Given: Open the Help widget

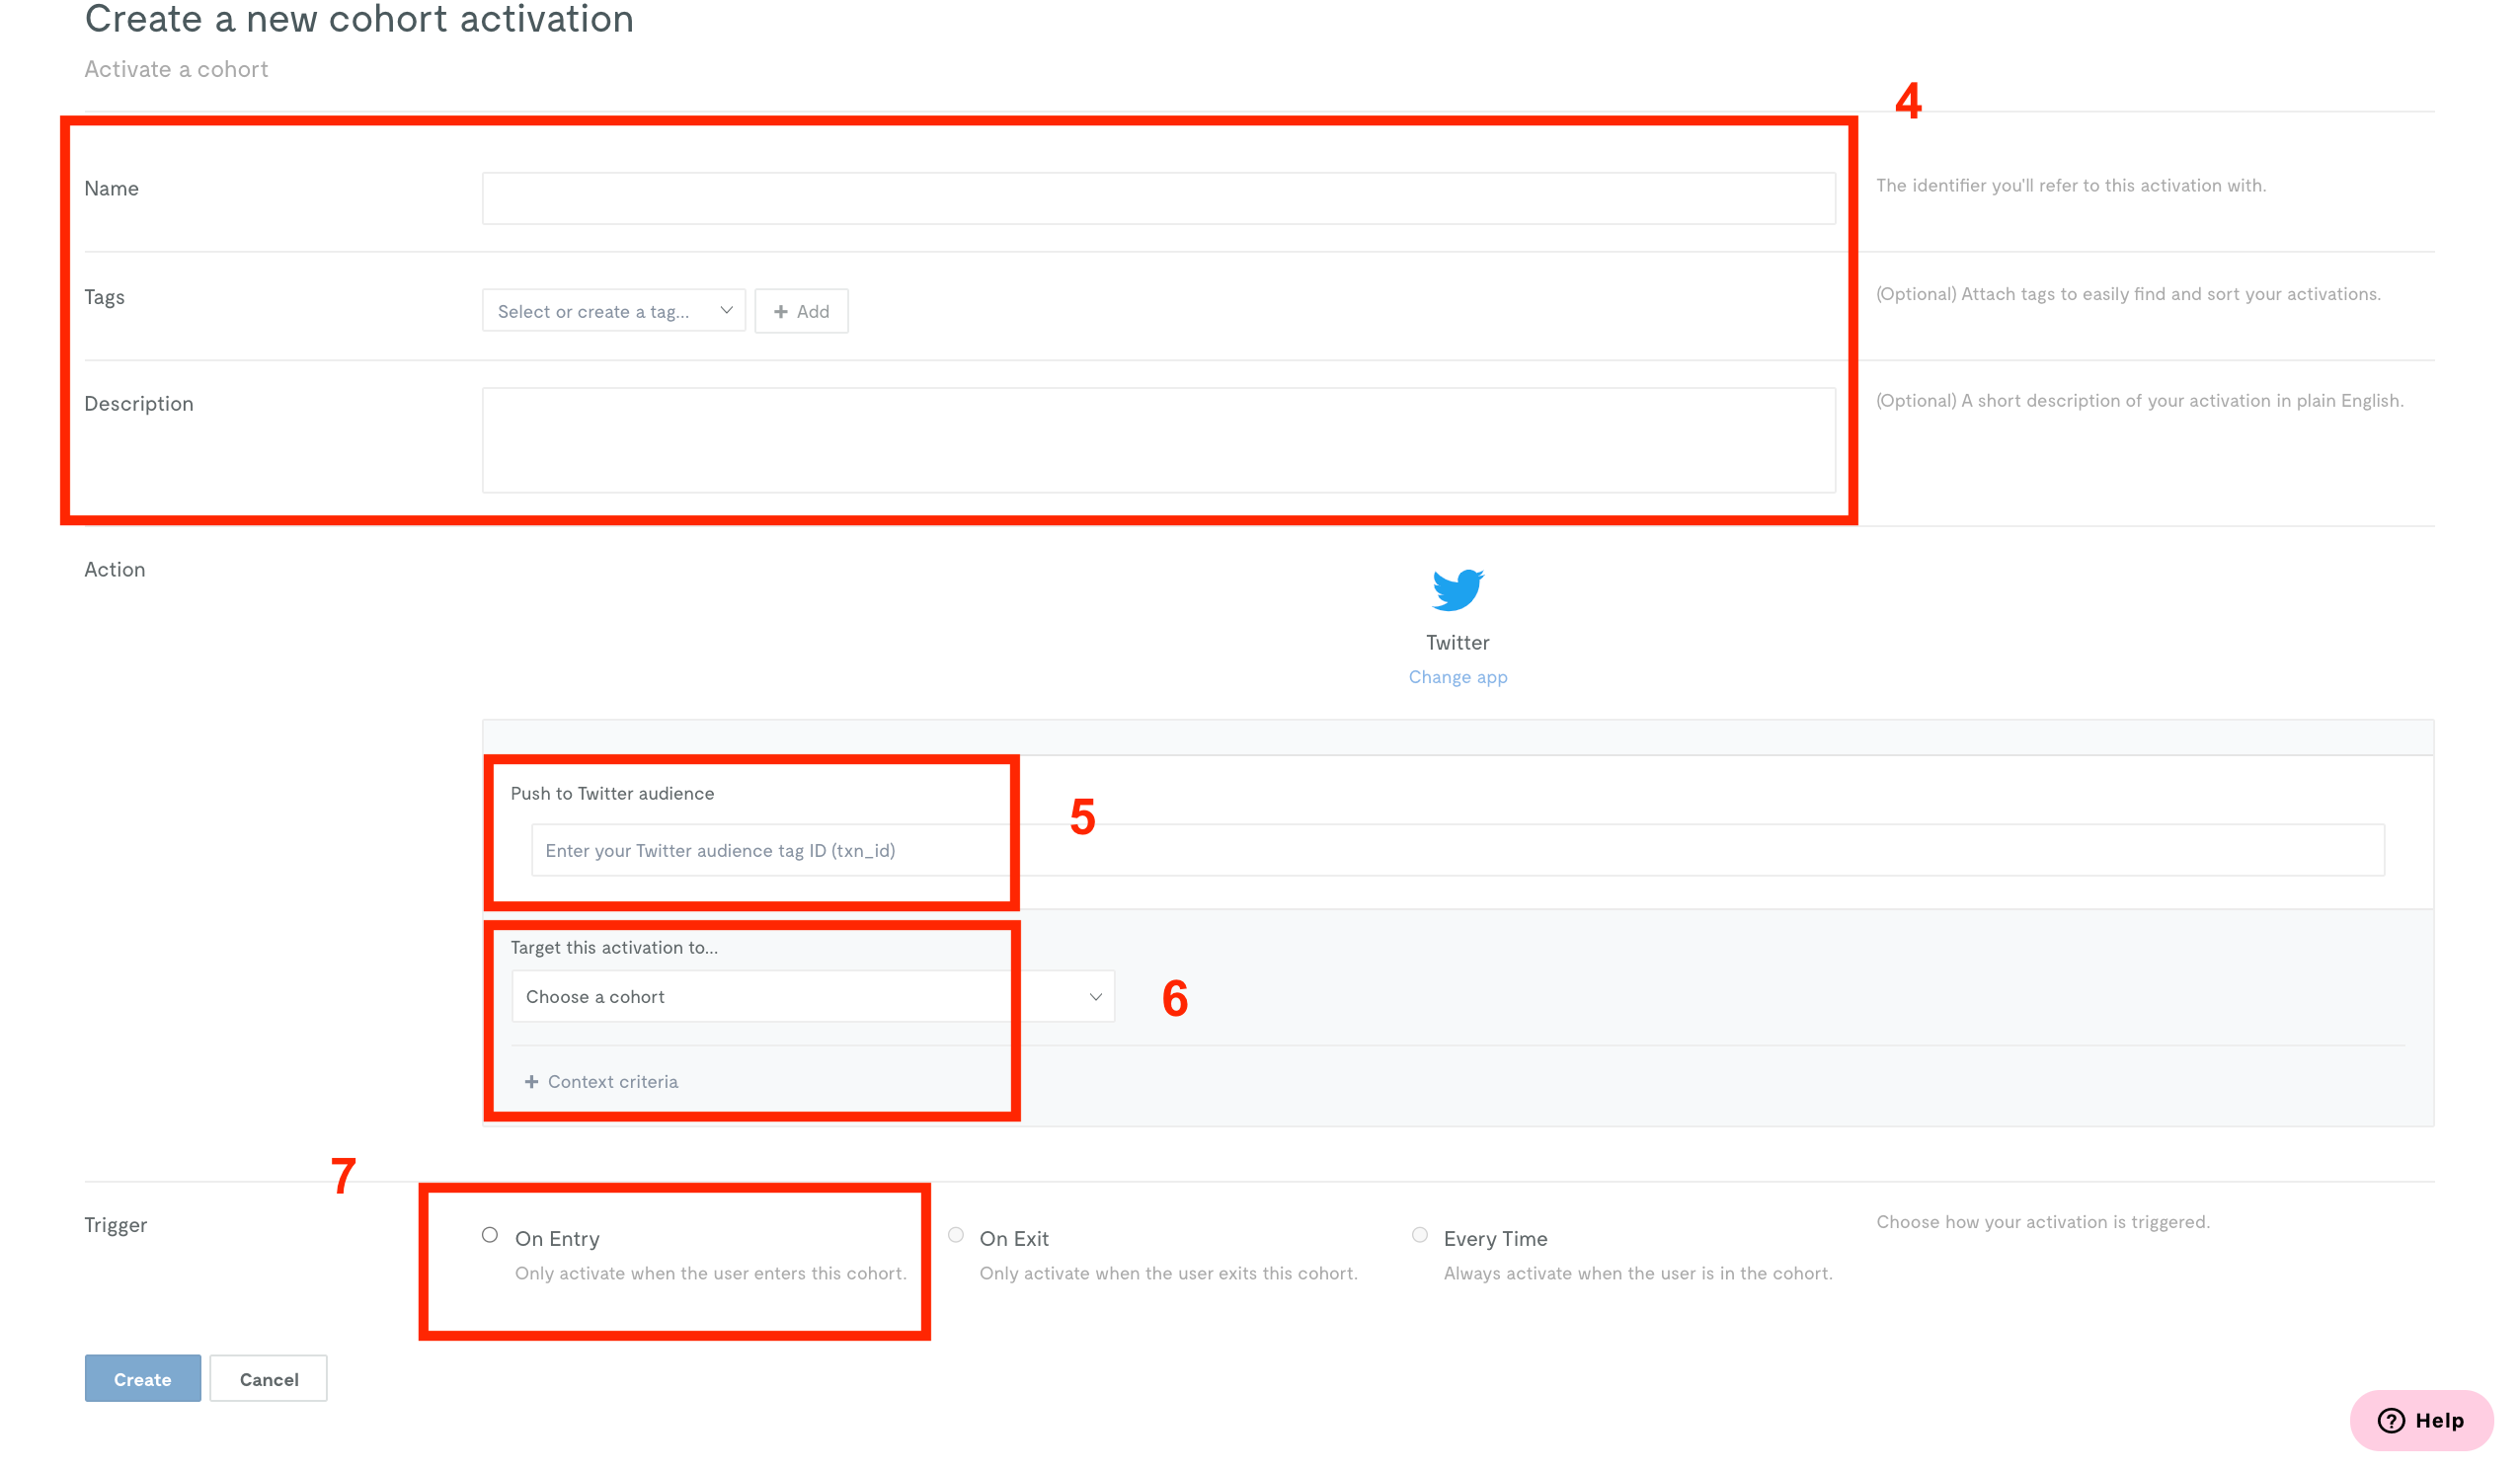Looking at the screenshot, I should [x=2420, y=1420].
